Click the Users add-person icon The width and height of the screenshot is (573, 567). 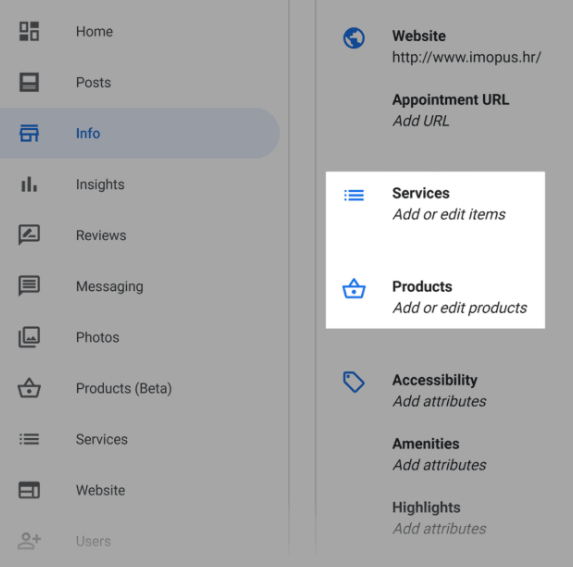point(29,541)
